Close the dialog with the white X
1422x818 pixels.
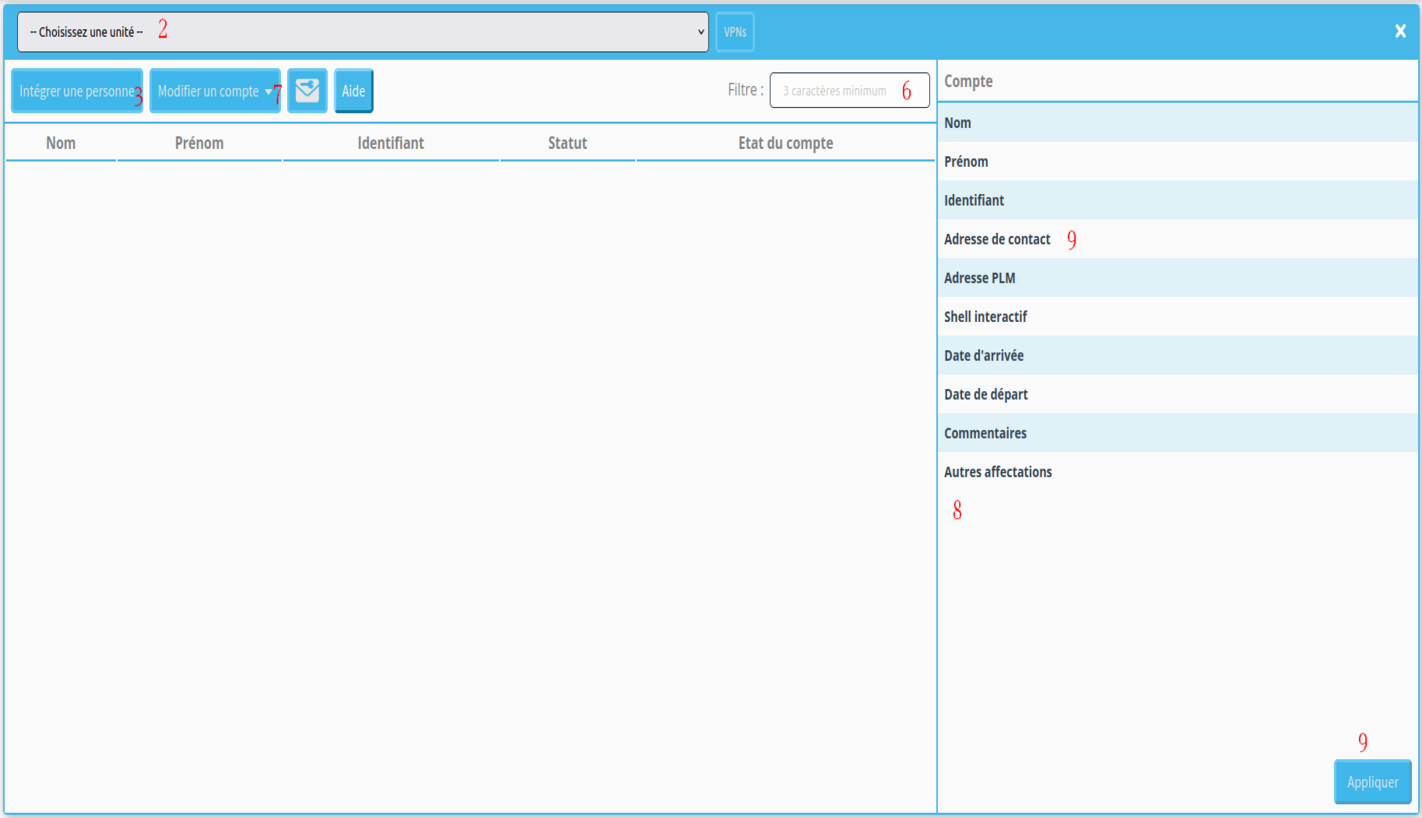1400,32
